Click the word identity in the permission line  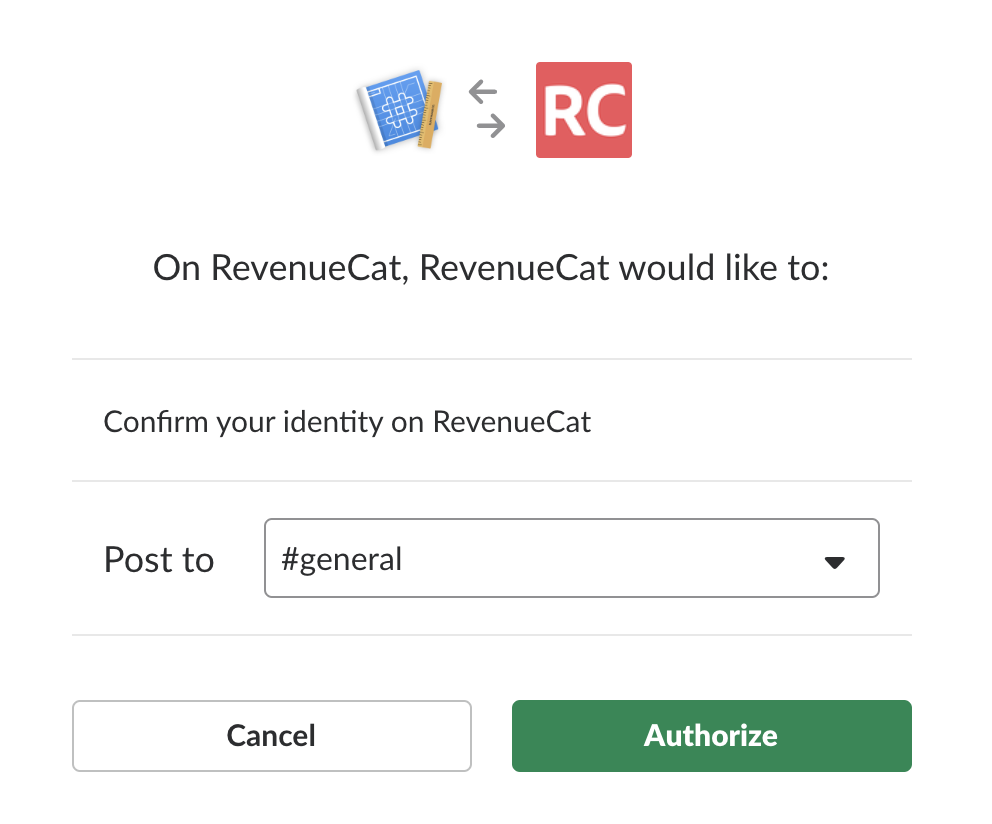pyautogui.click(x=333, y=423)
